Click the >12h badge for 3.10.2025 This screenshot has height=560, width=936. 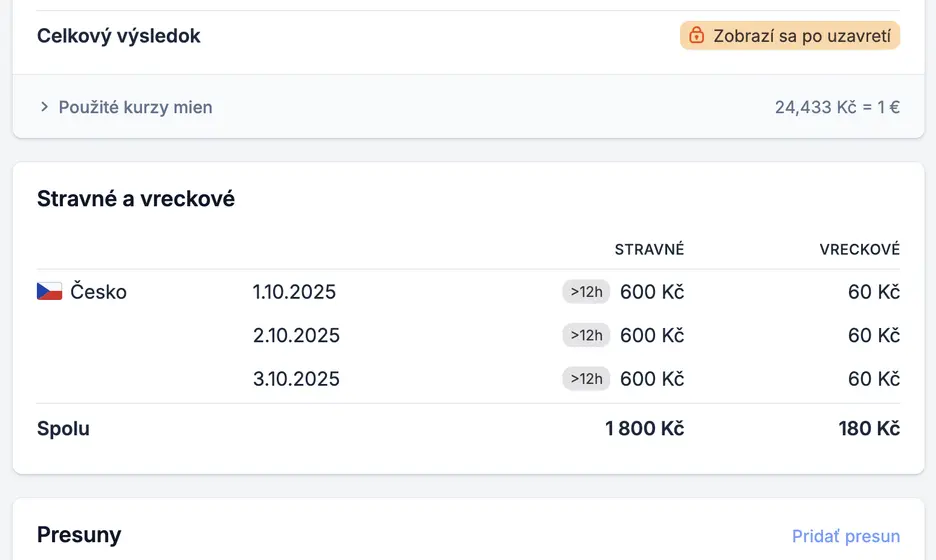tap(586, 379)
